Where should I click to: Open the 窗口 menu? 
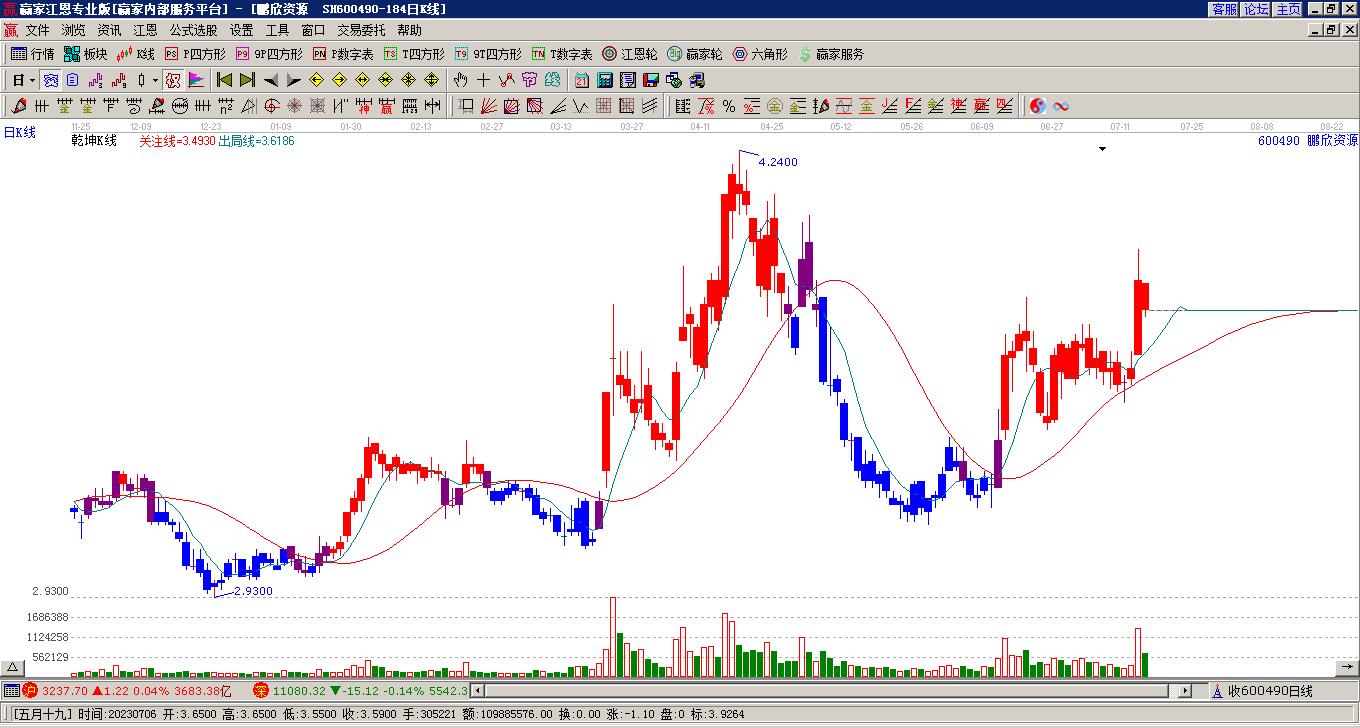click(x=313, y=30)
